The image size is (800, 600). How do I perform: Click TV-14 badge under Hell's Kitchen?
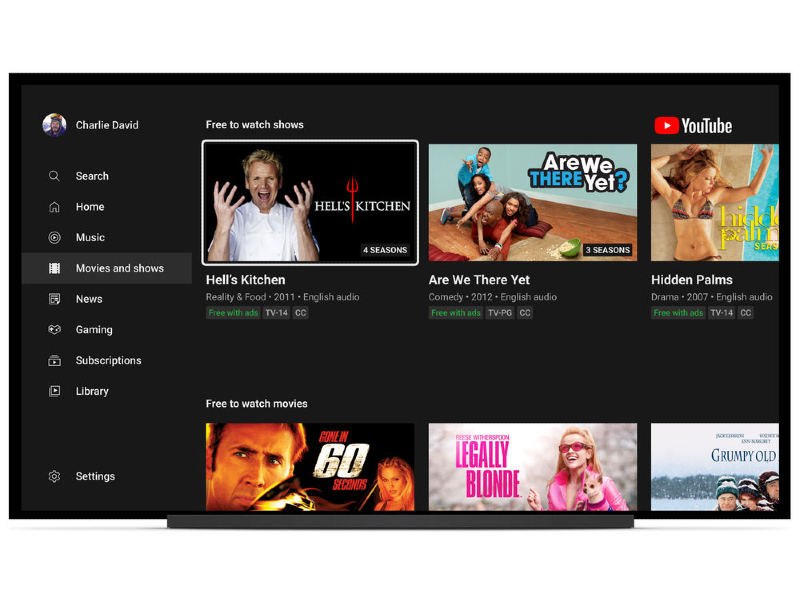tap(277, 313)
